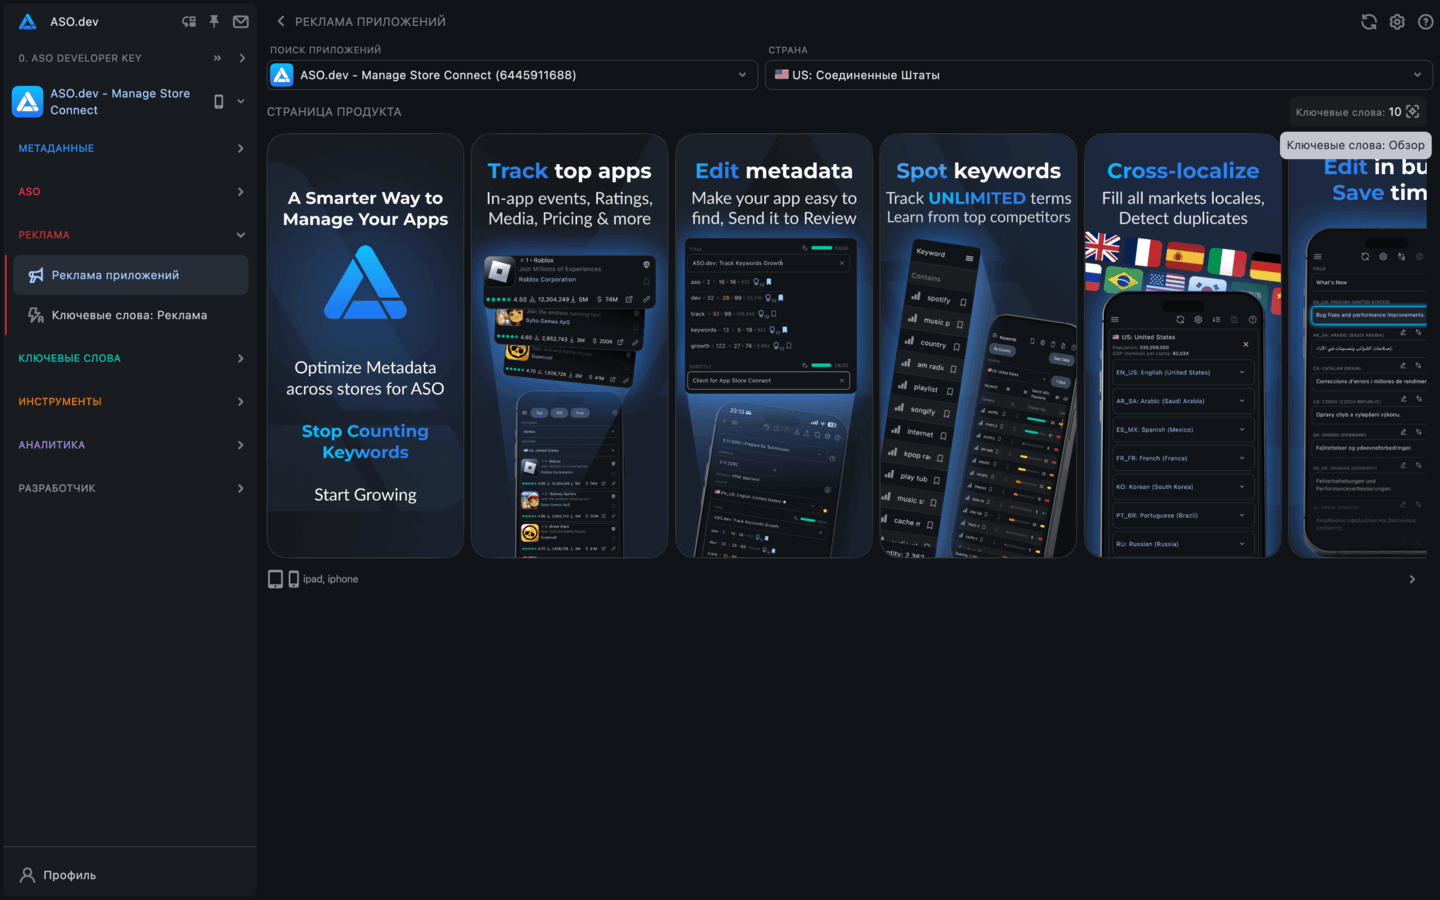Image resolution: width=1440 pixels, height=900 pixels.
Task: Click the mail envelope icon in sidebar header
Action: point(241,21)
